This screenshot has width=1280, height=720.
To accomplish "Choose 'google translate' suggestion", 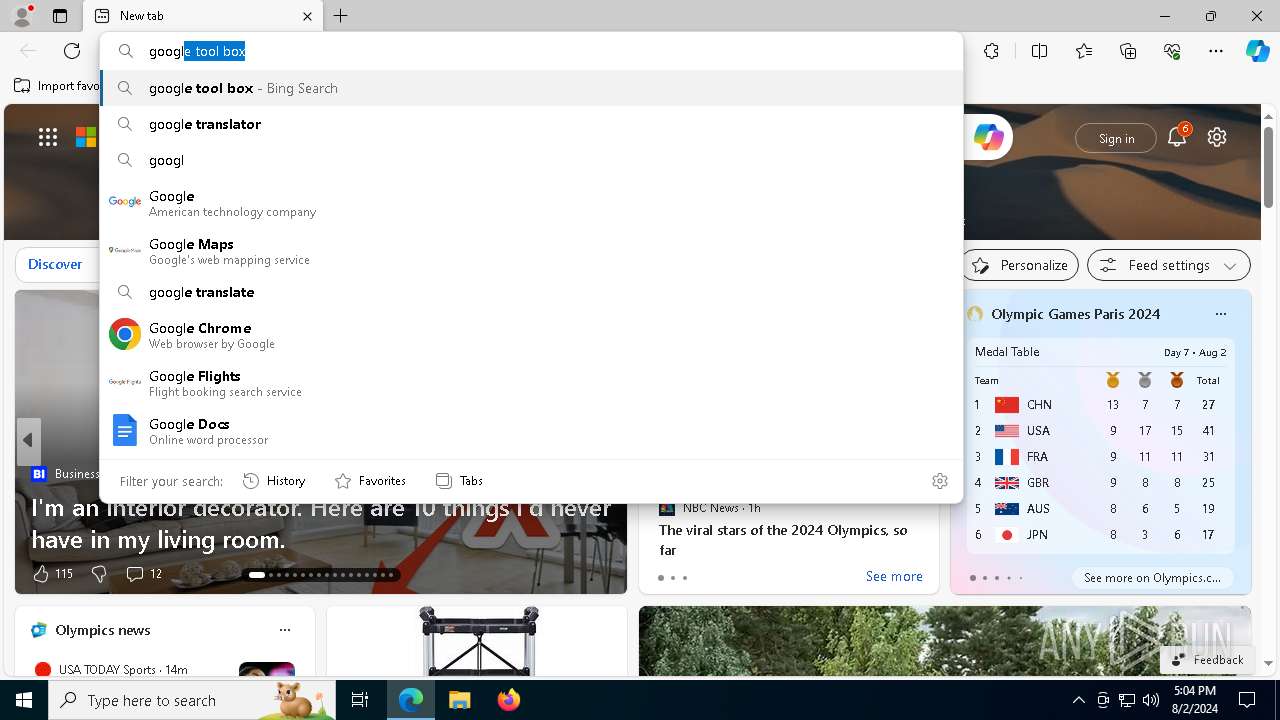I will click(532, 292).
